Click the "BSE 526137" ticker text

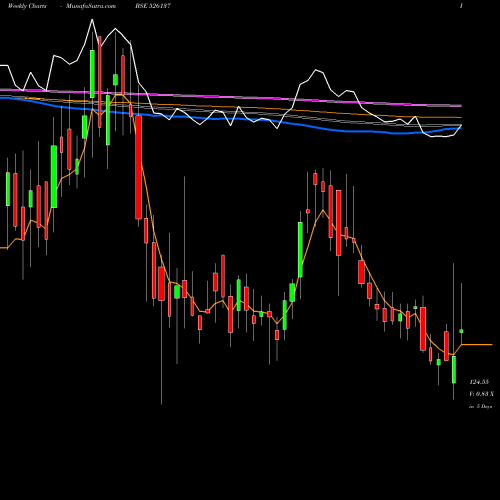pos(154,6)
